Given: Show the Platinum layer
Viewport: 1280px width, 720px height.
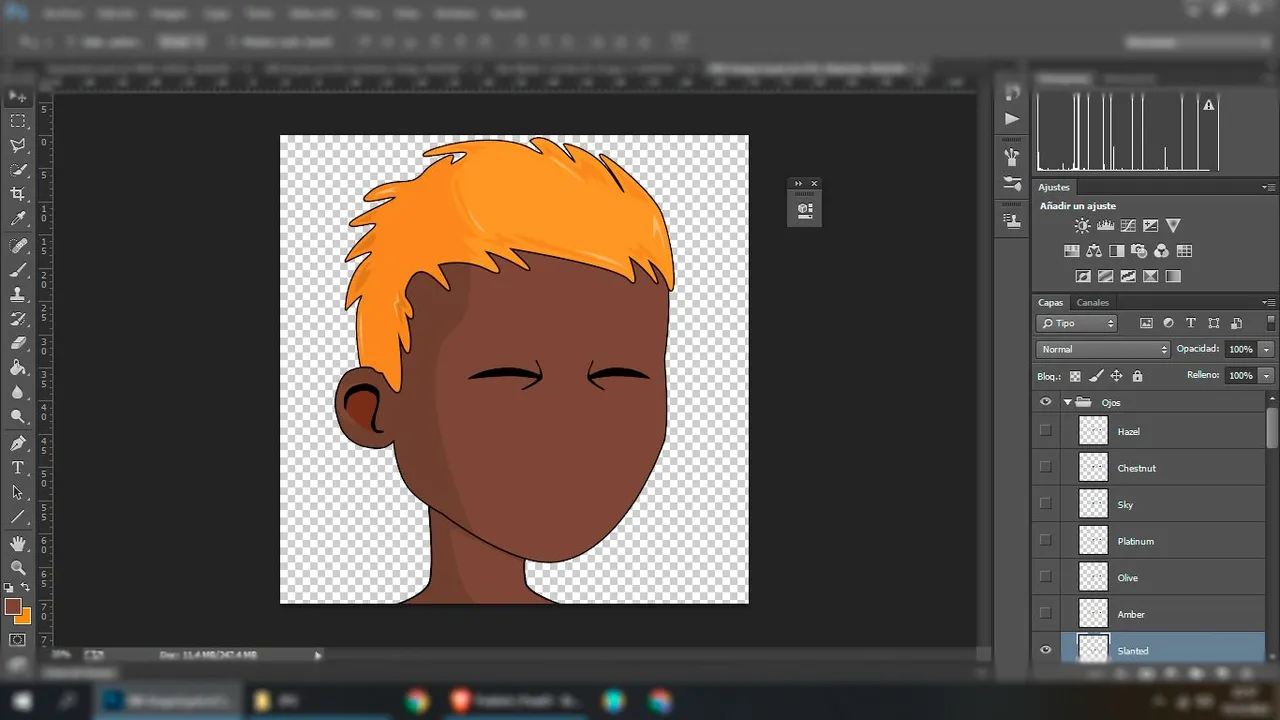Looking at the screenshot, I should tap(1046, 540).
